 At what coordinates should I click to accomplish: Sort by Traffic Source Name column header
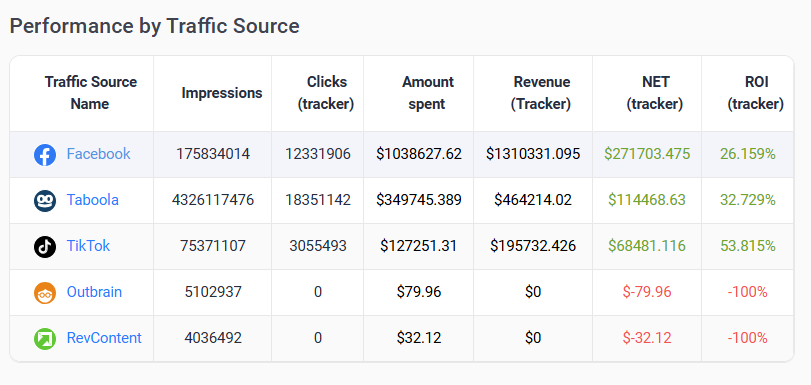coord(91,93)
